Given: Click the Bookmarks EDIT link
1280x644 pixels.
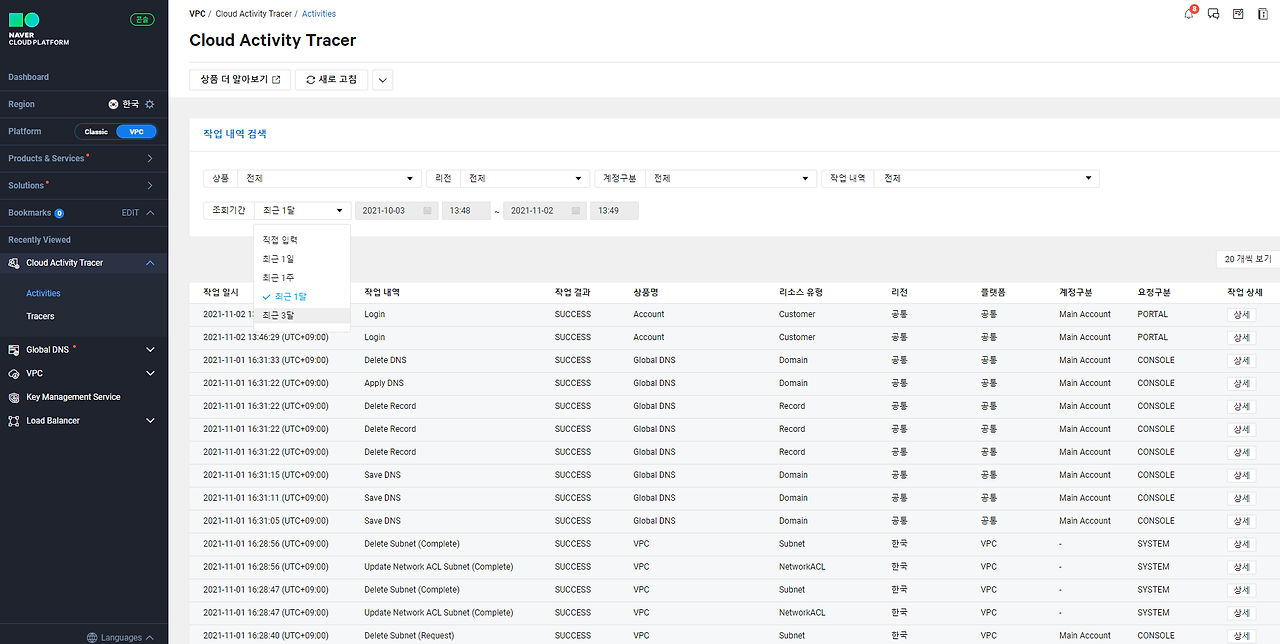Looking at the screenshot, I should [130, 213].
